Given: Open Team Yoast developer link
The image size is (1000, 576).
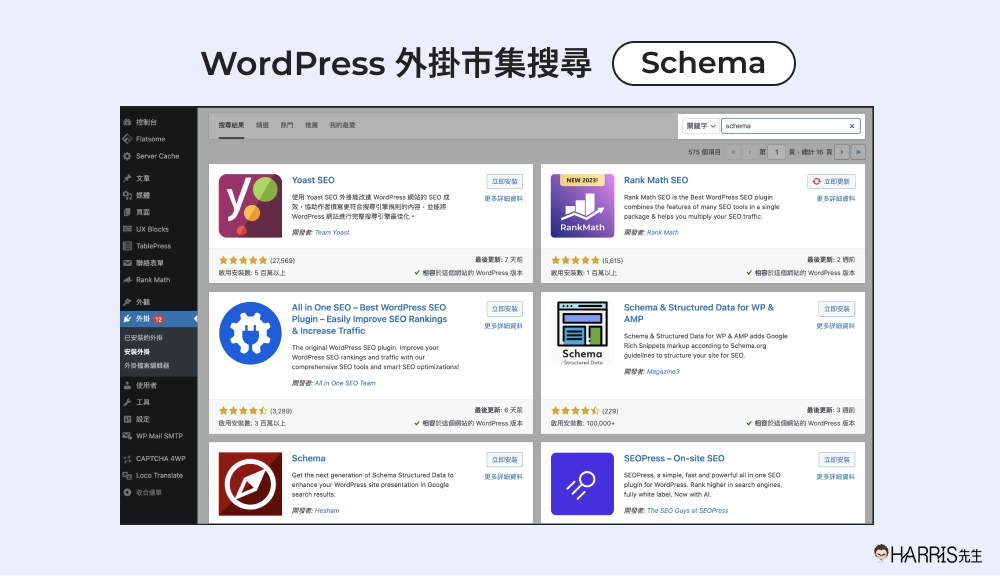Looking at the screenshot, I should tap(332, 233).
